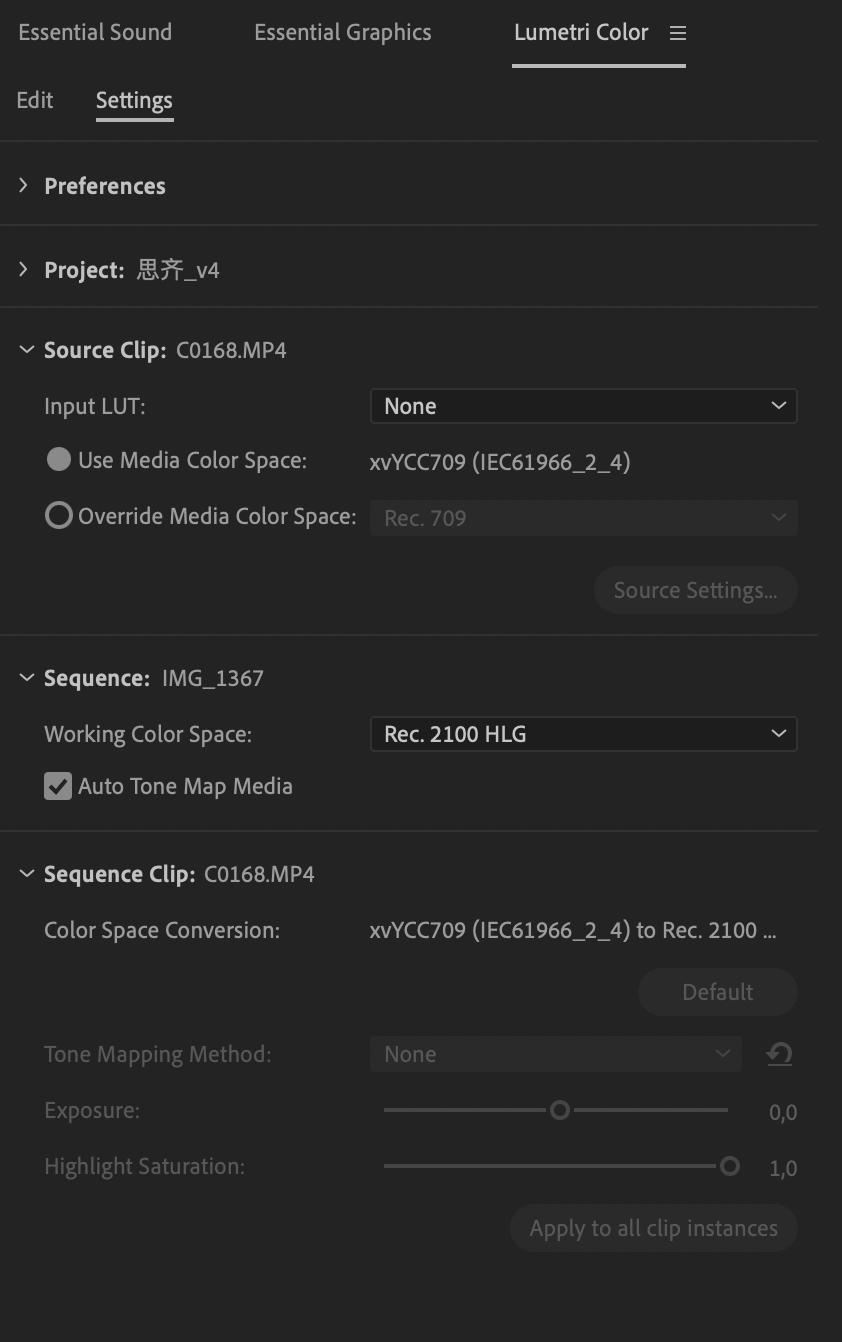Image resolution: width=842 pixels, height=1342 pixels.
Task: Click the Default conversion button
Action: (717, 991)
